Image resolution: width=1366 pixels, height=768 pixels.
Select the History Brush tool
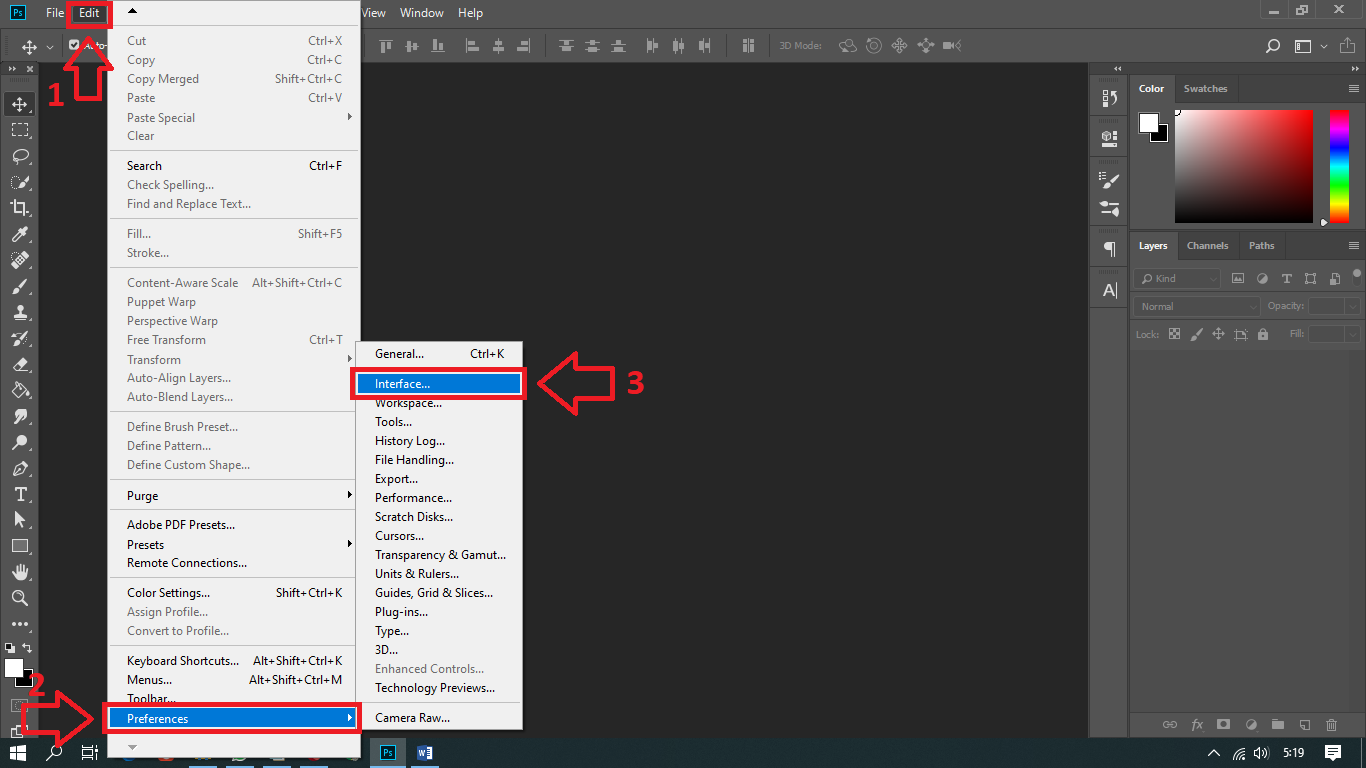click(20, 338)
